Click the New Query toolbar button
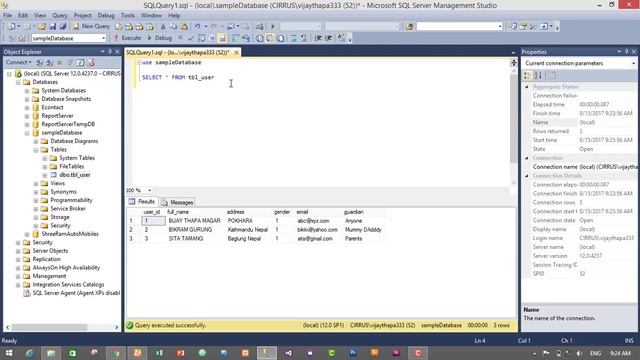This screenshot has height=360, width=640. 92,26
